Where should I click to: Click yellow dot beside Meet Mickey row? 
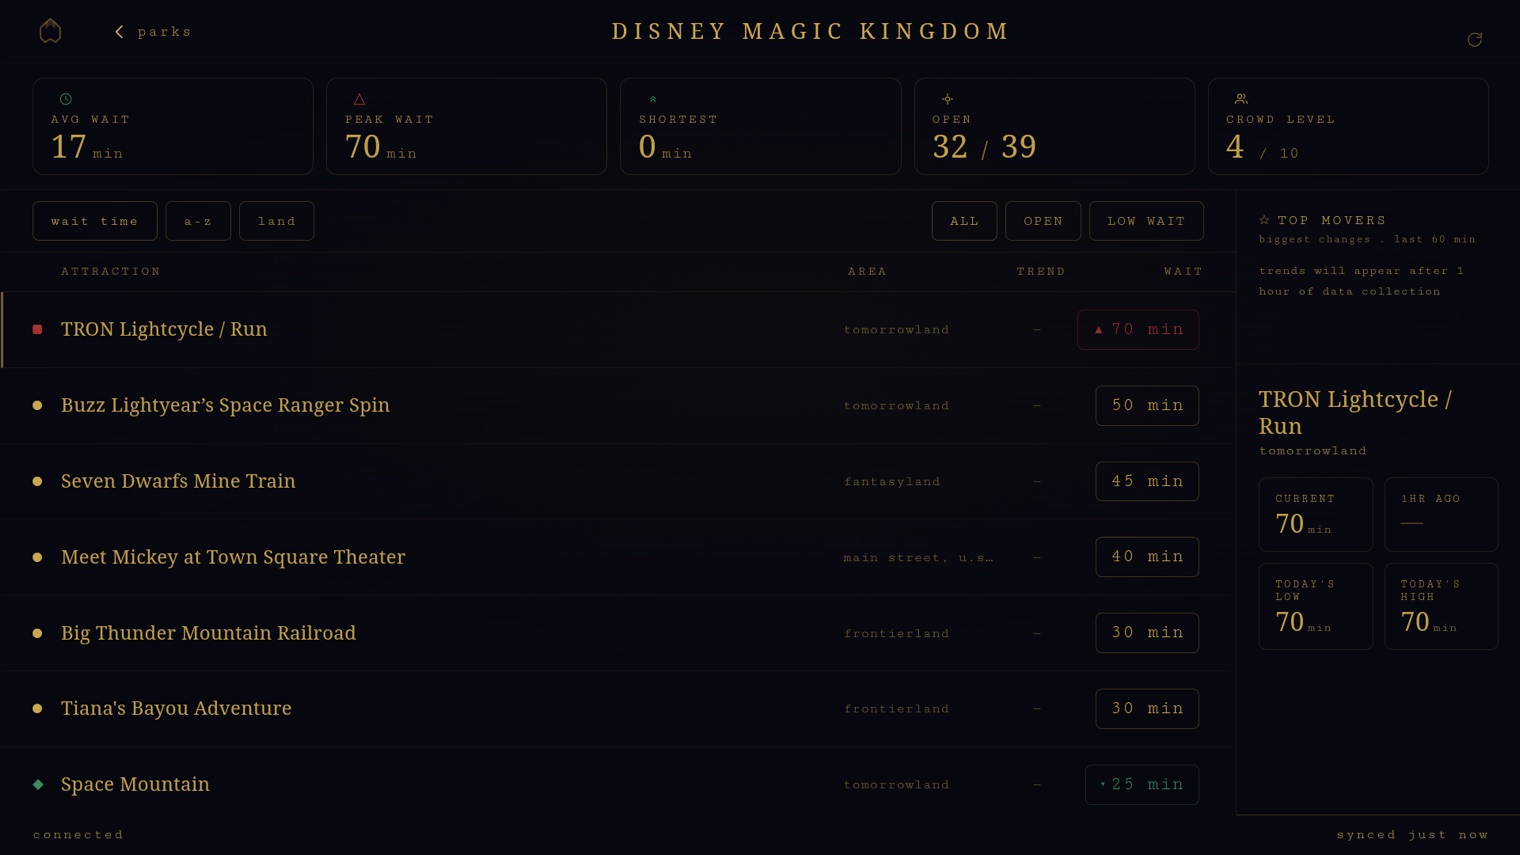38,557
